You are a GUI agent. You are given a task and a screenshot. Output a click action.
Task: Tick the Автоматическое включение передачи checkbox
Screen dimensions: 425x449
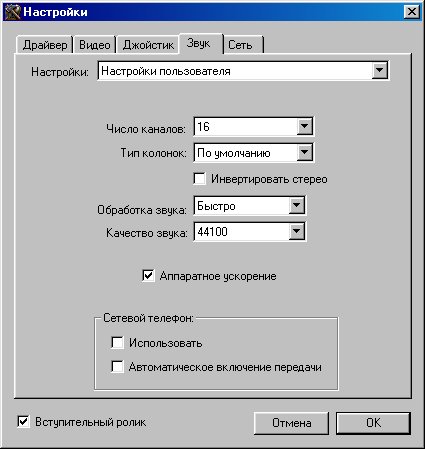click(117, 367)
